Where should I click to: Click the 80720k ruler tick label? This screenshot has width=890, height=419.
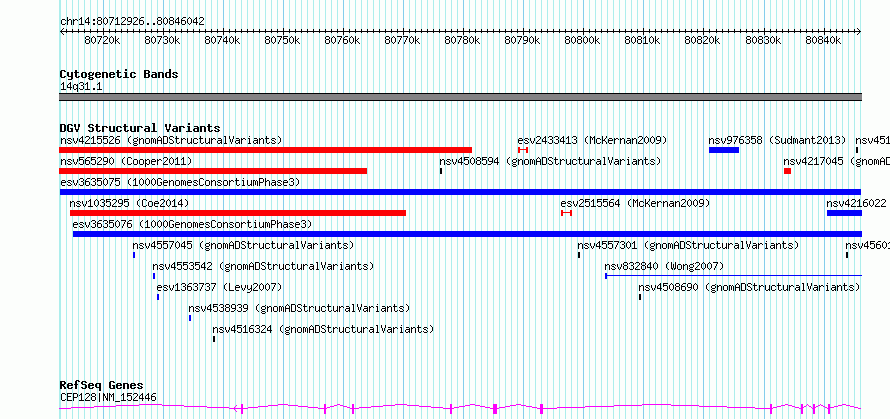click(x=102, y=40)
